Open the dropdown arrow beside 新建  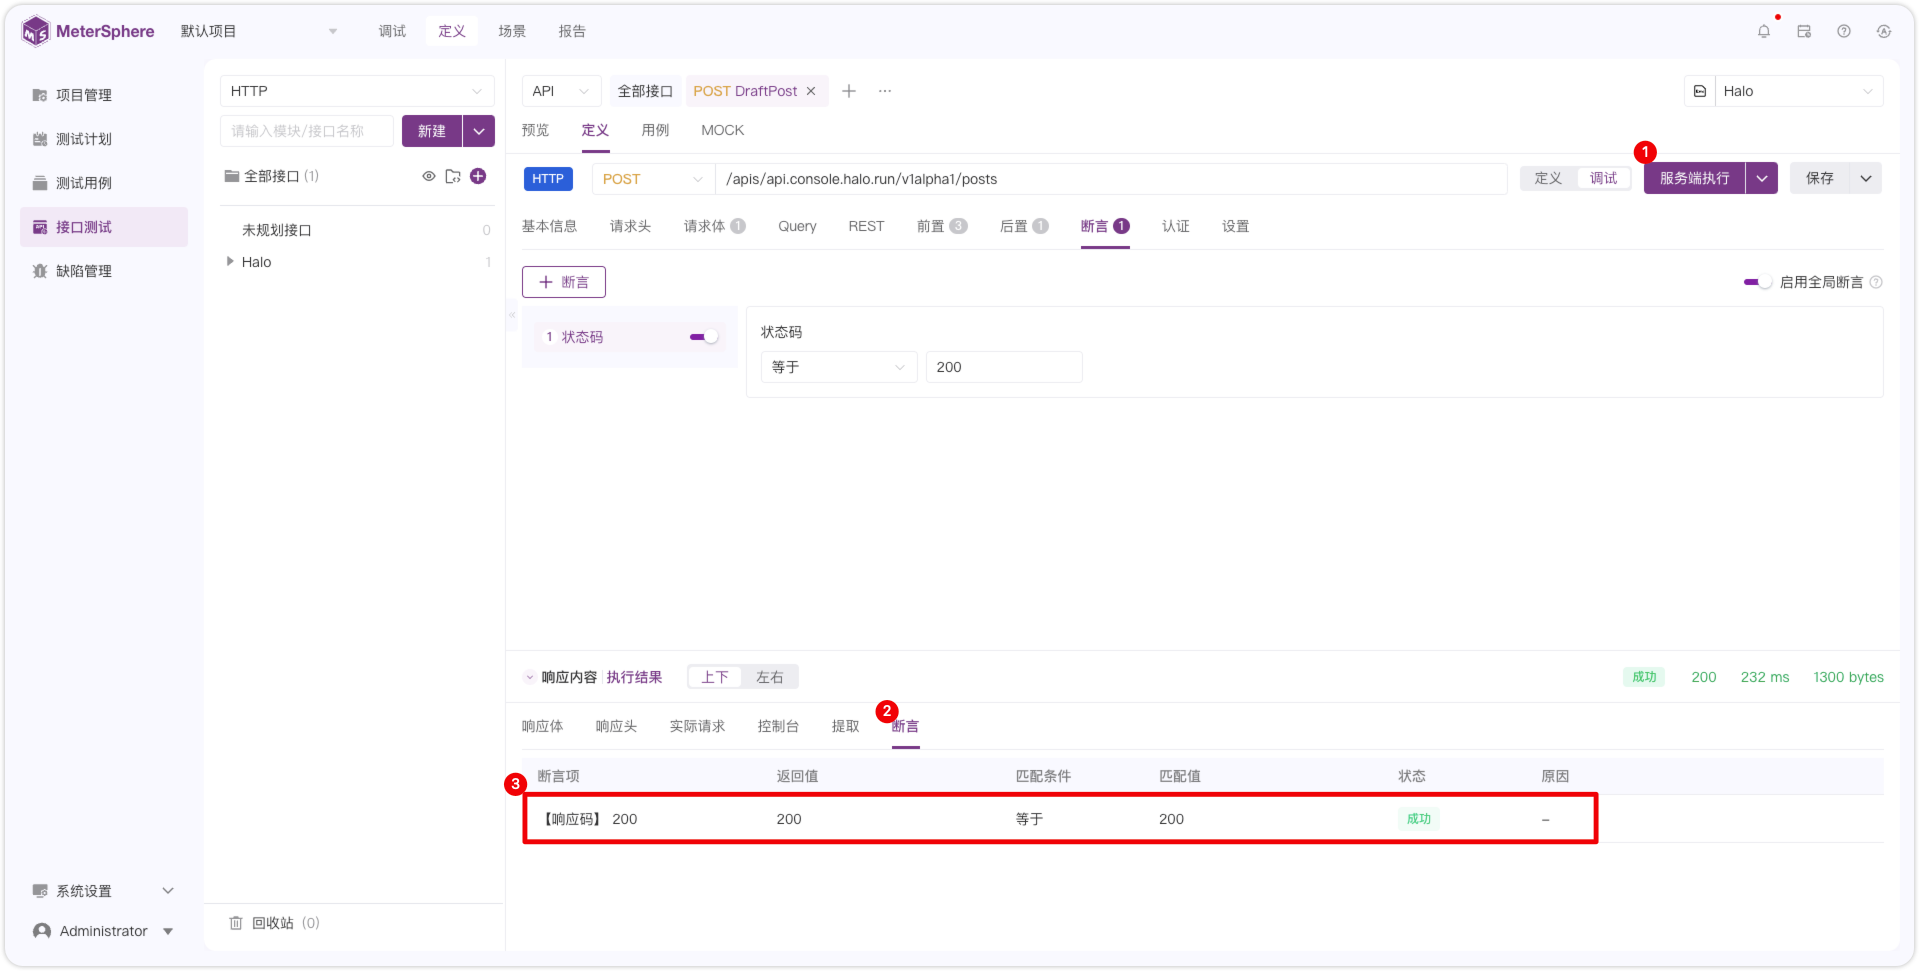click(x=479, y=131)
